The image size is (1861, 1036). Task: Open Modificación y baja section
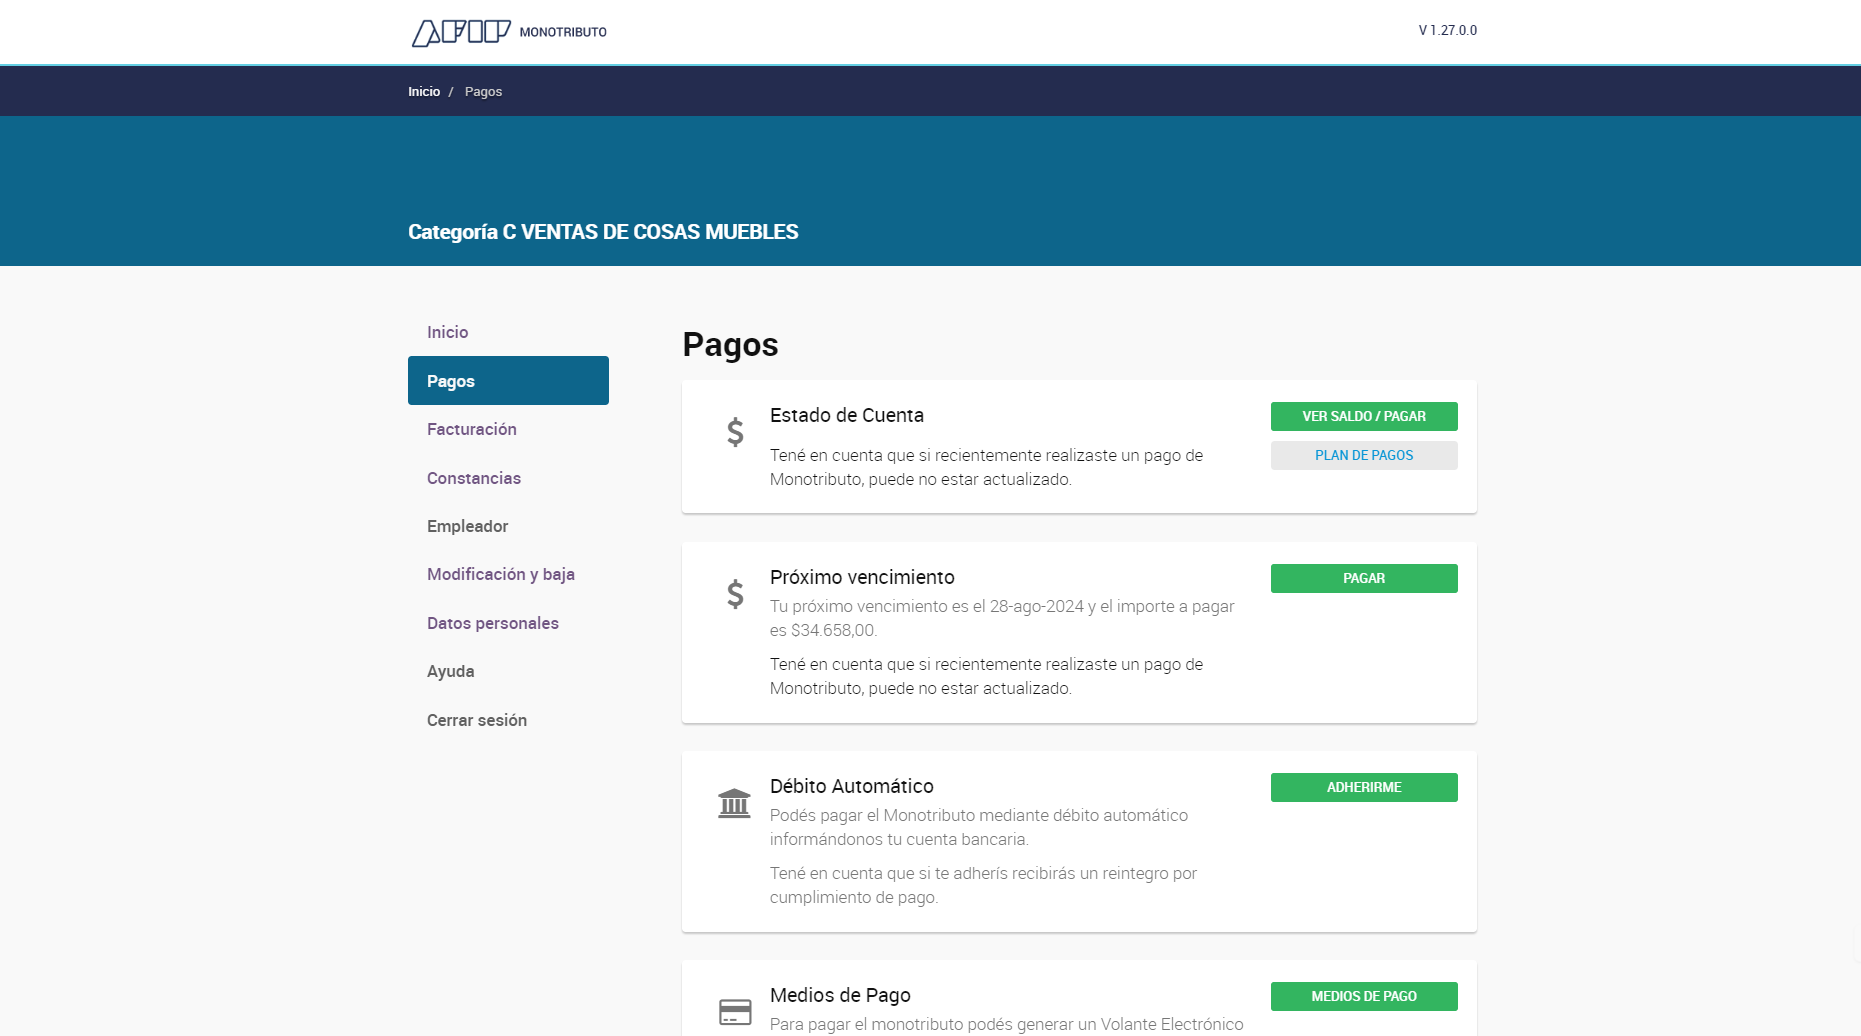tap(501, 574)
